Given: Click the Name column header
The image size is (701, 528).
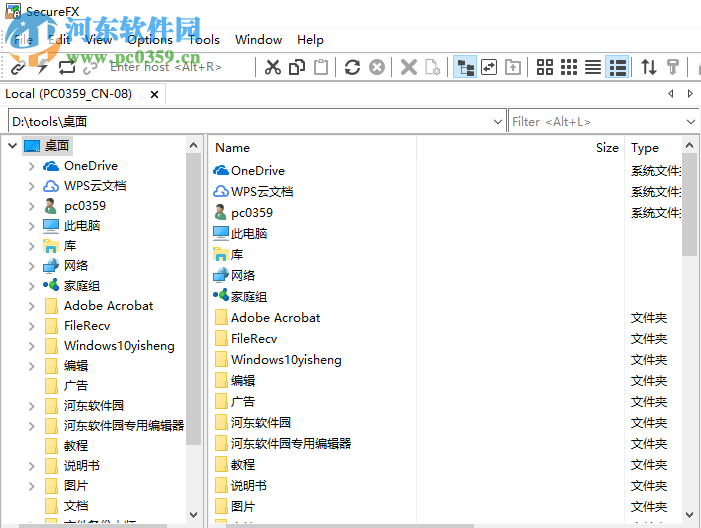Looking at the screenshot, I should click(x=232, y=148).
